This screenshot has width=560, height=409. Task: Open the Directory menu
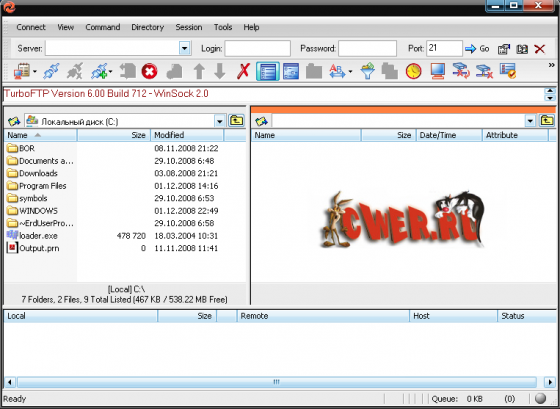[148, 27]
